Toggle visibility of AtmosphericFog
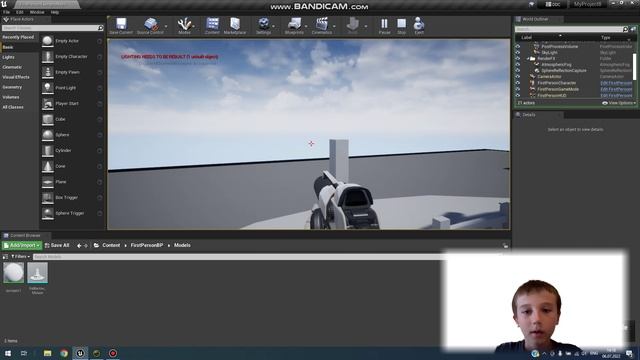This screenshot has width=640, height=360. 518,64
